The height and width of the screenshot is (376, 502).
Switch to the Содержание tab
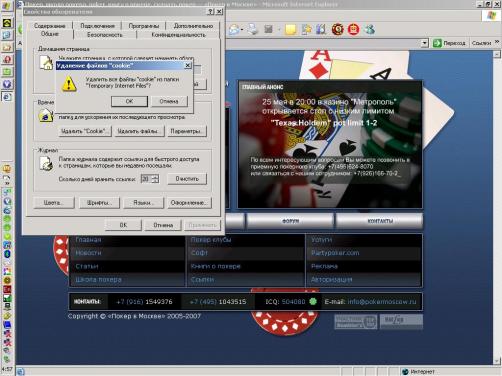click(50, 26)
